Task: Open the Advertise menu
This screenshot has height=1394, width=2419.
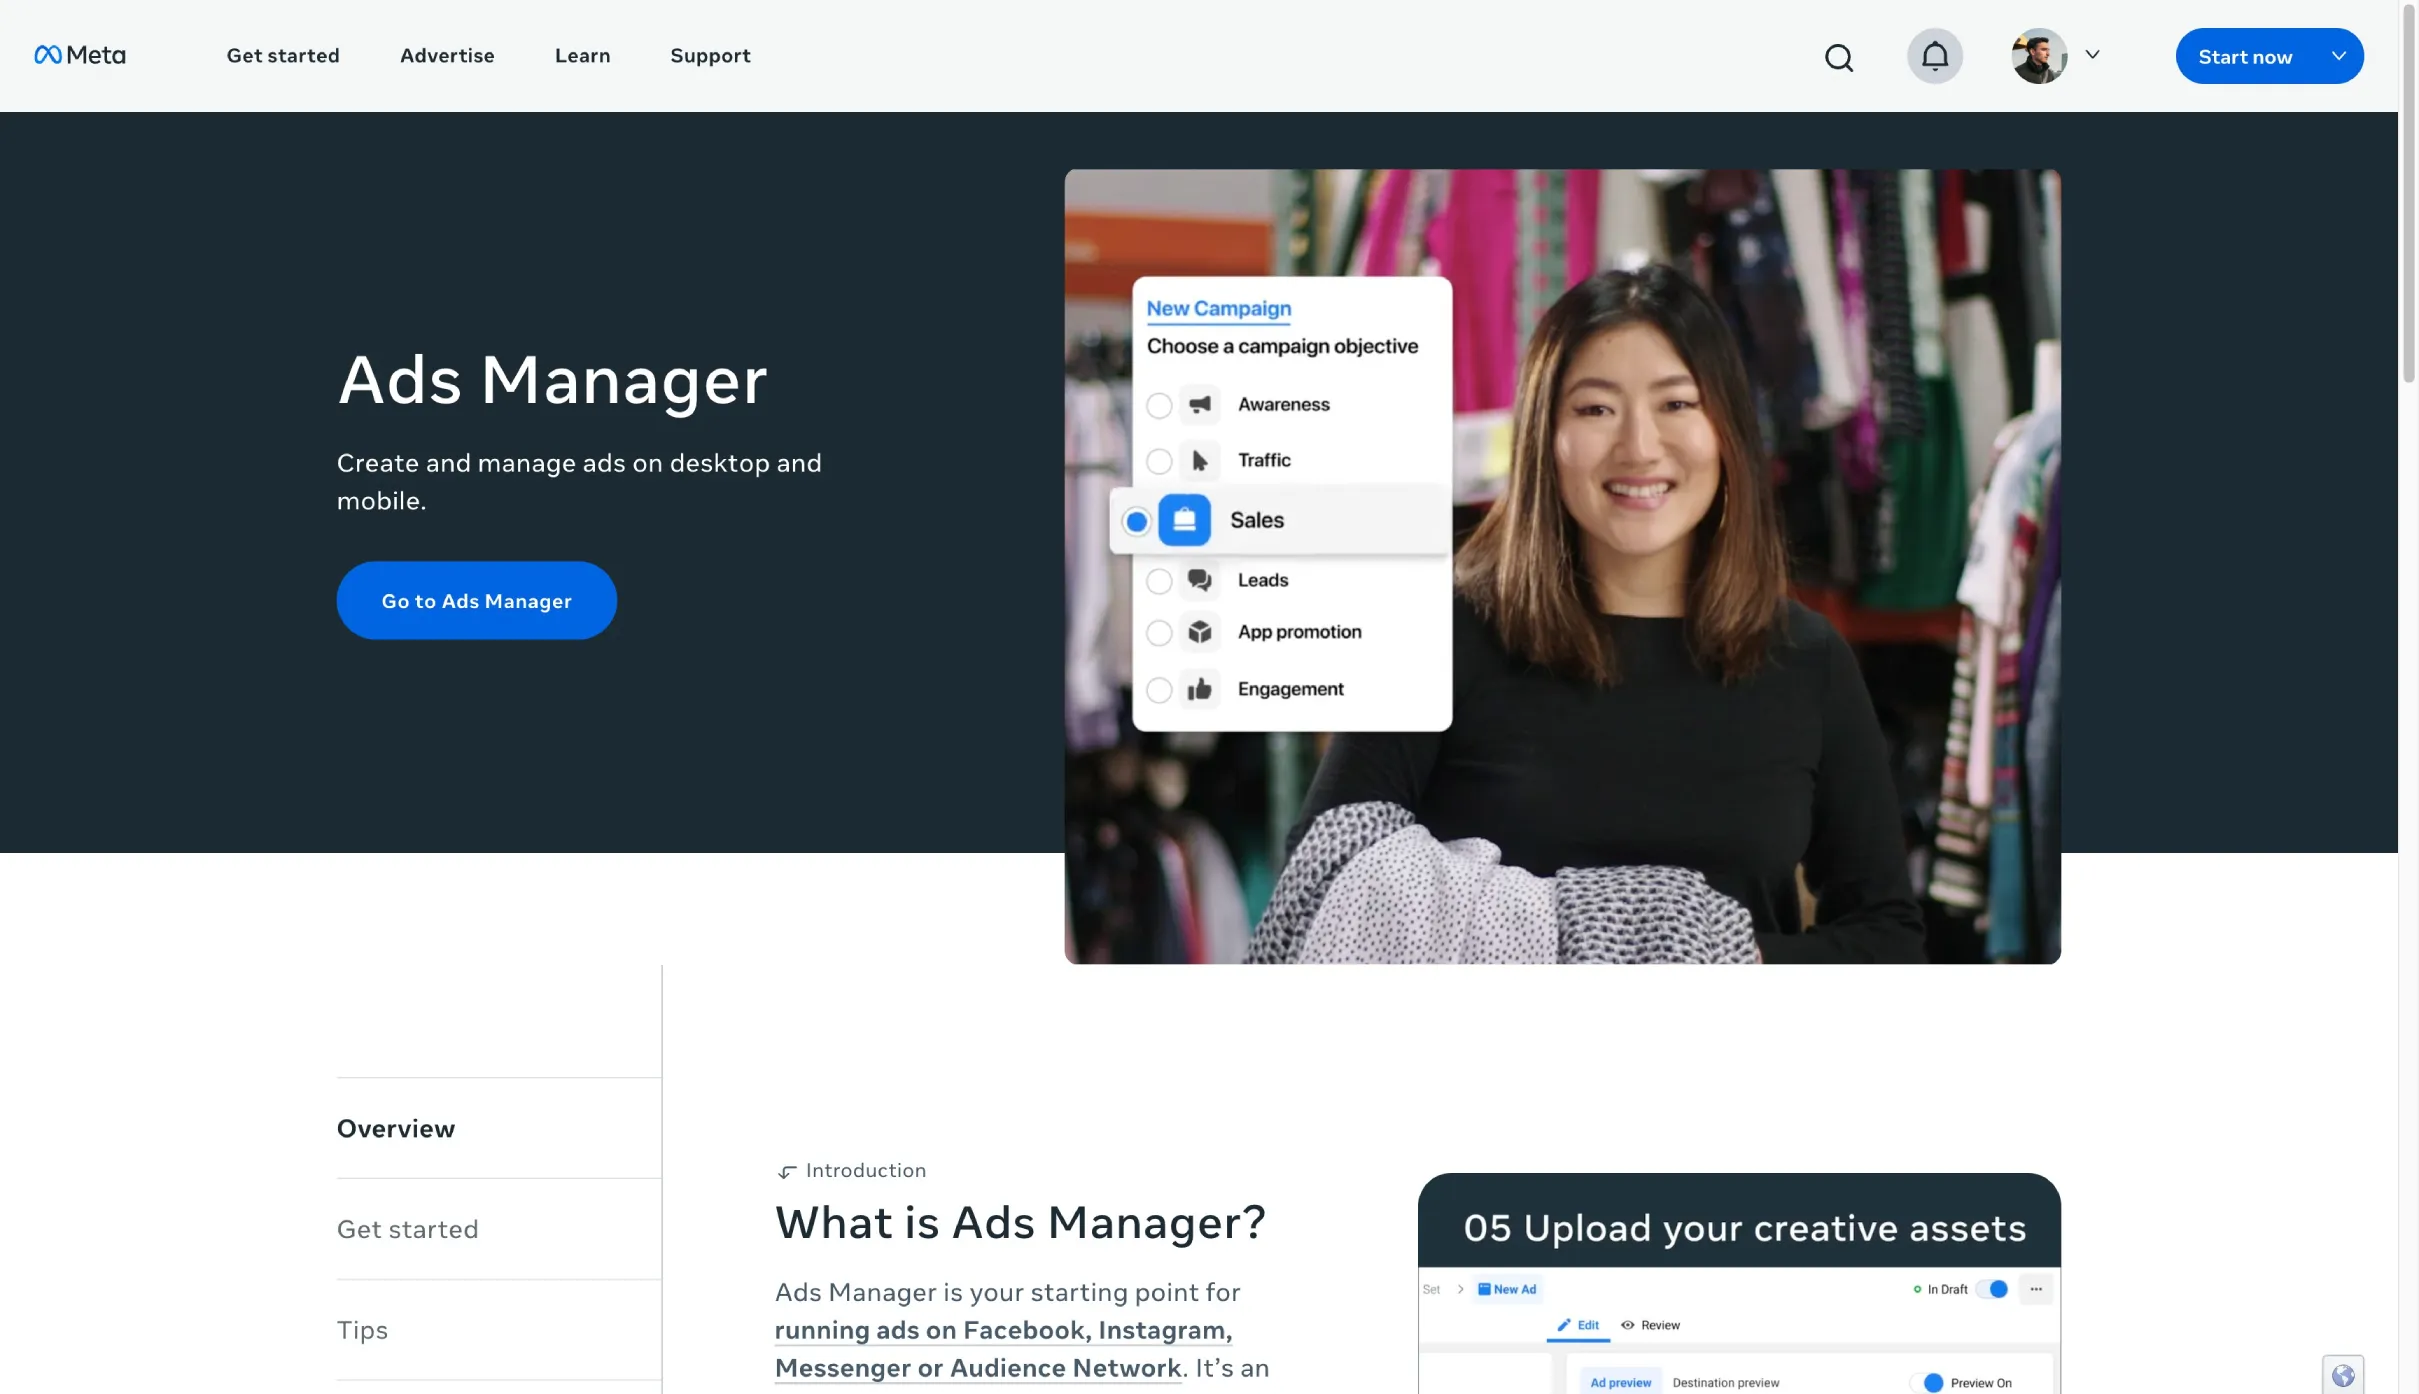Action: [x=447, y=56]
